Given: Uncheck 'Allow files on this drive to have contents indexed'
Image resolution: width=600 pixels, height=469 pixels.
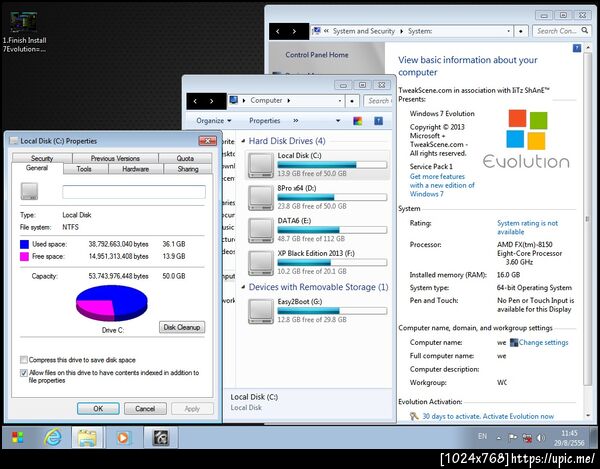Looking at the screenshot, I should pyautogui.click(x=24, y=373).
